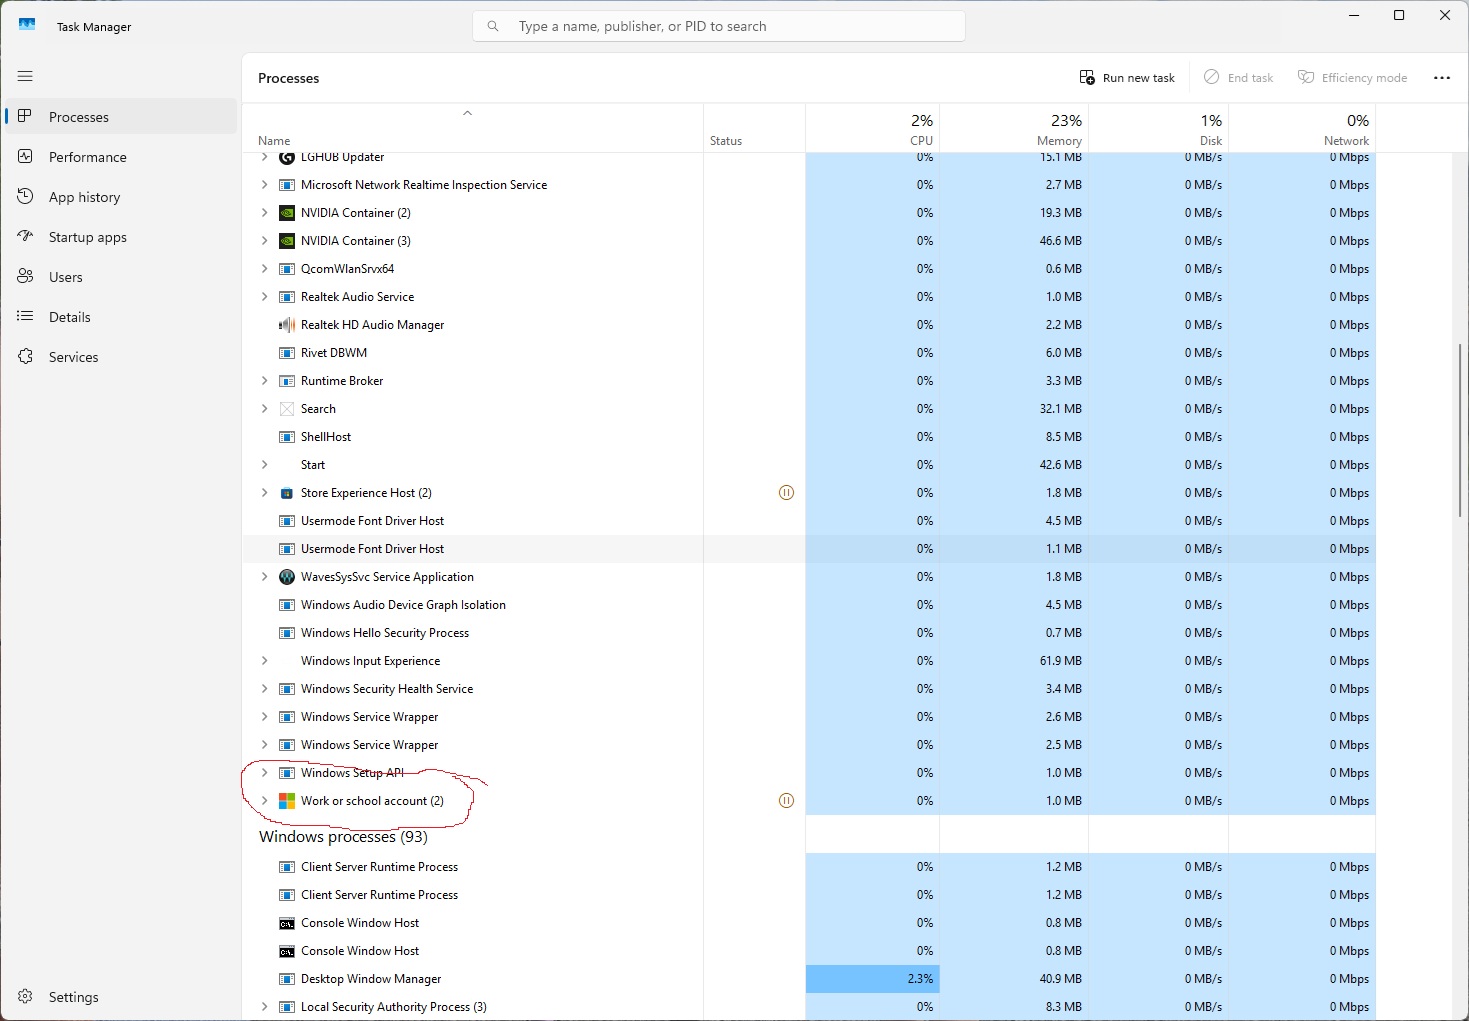Expand the NVIDIA Container (3) process group
The image size is (1469, 1021).
[x=263, y=240]
